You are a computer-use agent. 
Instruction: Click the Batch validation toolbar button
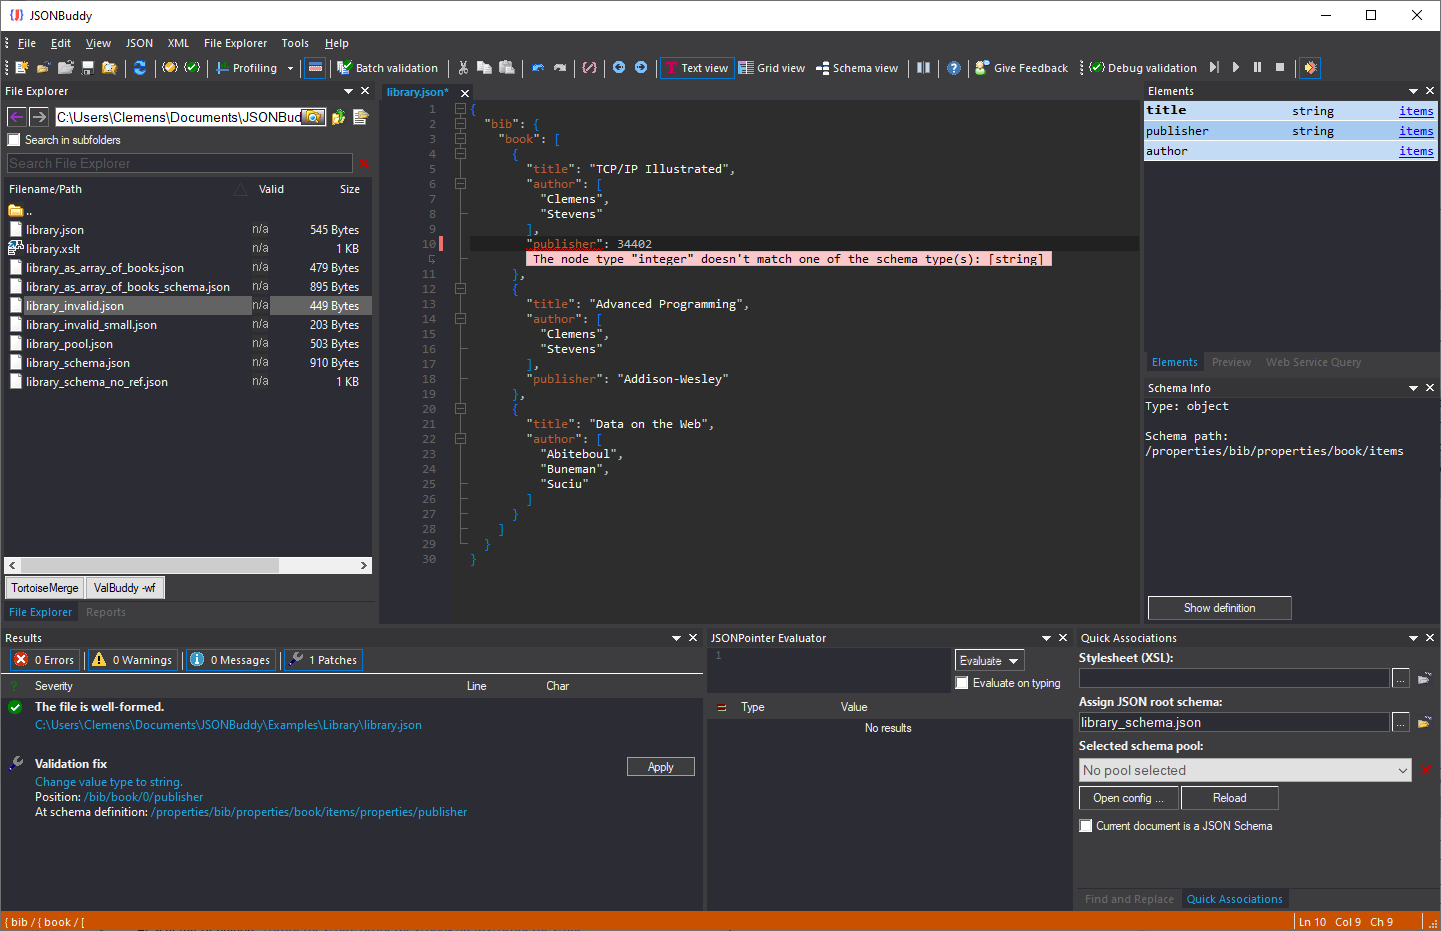pyautogui.click(x=387, y=68)
